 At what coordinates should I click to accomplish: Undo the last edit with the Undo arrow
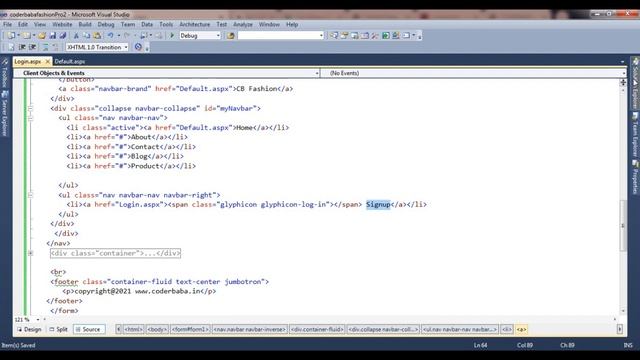111,36
